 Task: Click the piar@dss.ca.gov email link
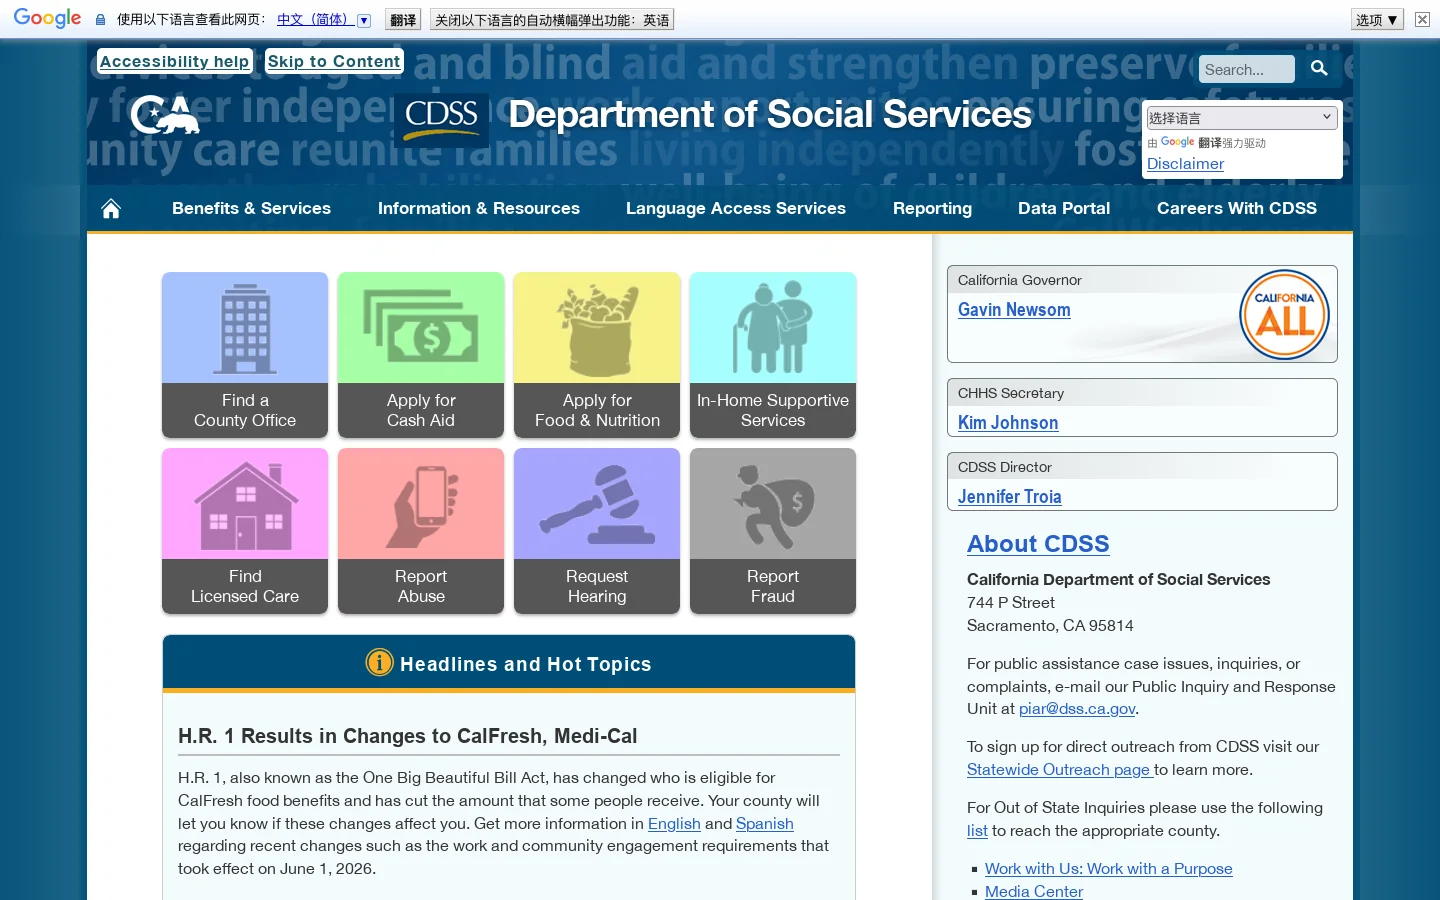click(x=1077, y=708)
